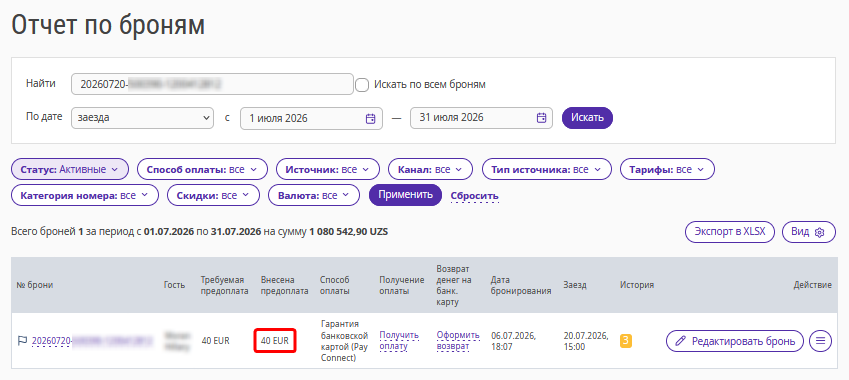Click the Внесена предоплата 40 EUR cell
The width and height of the screenshot is (849, 380).
(x=275, y=341)
